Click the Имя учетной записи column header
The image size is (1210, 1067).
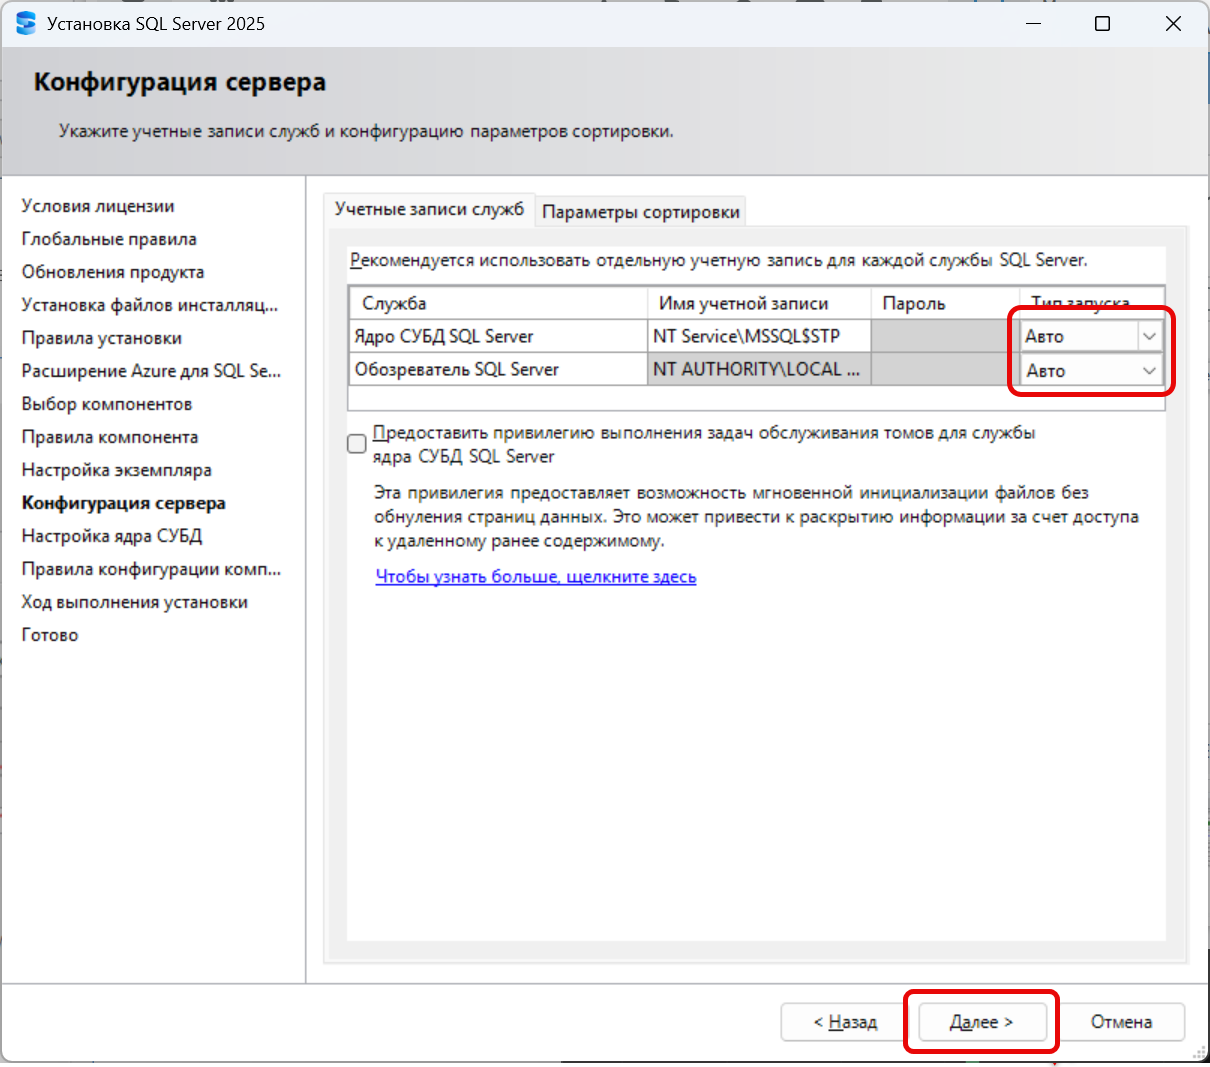point(759,303)
